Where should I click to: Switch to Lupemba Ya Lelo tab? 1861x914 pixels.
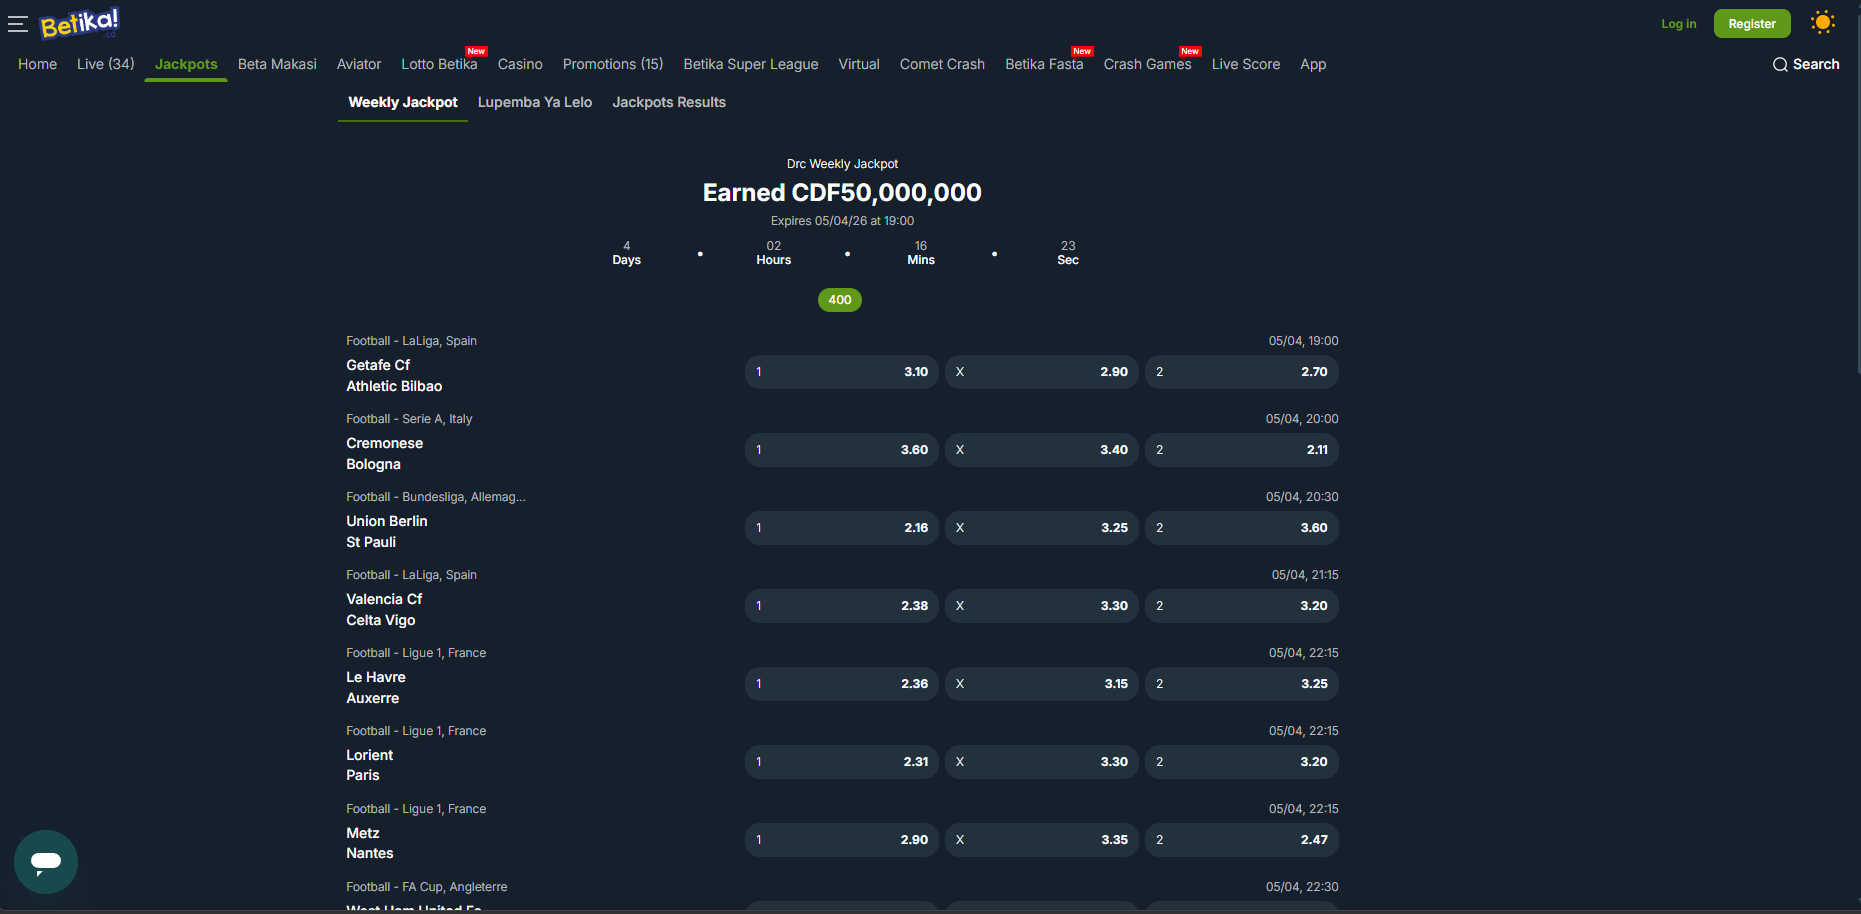click(x=535, y=102)
